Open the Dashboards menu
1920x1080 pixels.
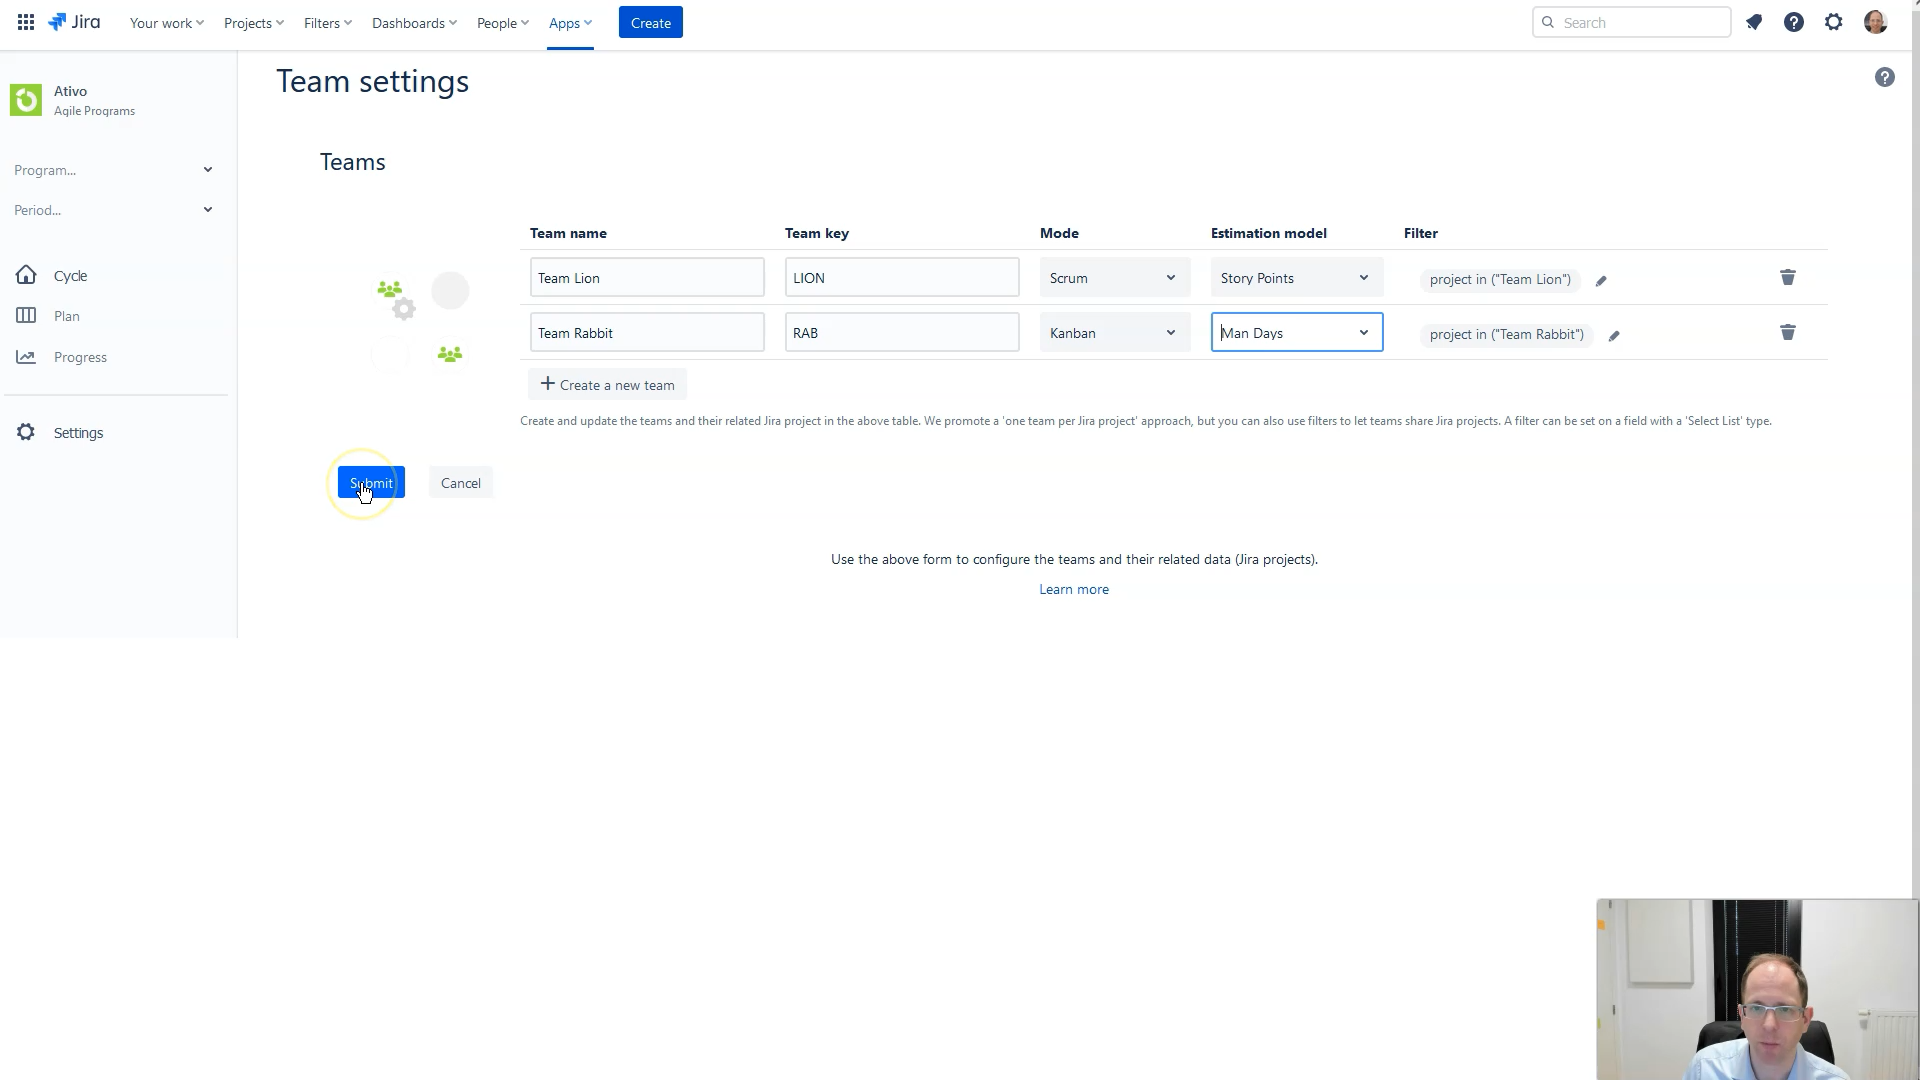(414, 22)
